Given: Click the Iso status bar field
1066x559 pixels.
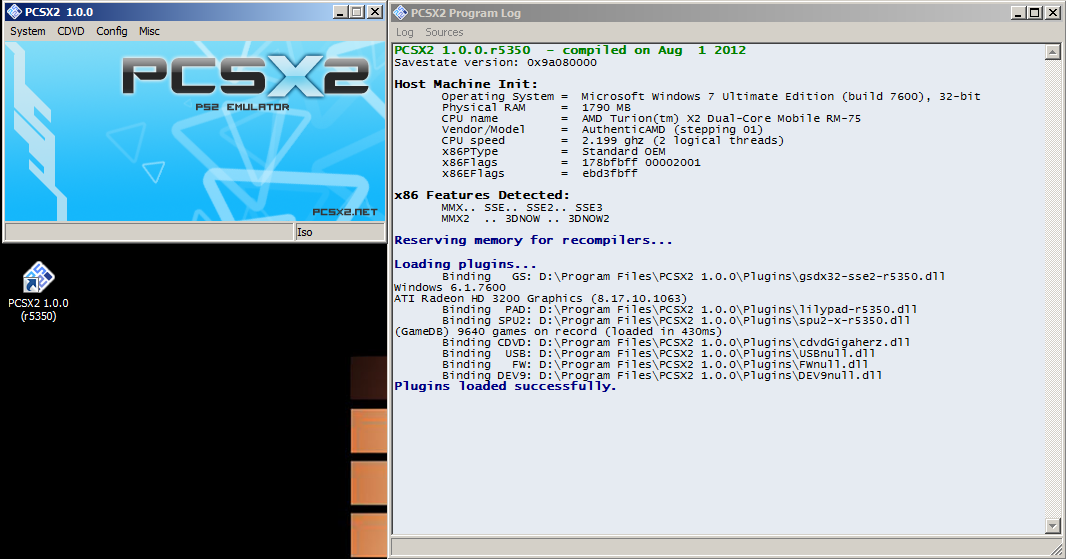Looking at the screenshot, I should (339, 232).
